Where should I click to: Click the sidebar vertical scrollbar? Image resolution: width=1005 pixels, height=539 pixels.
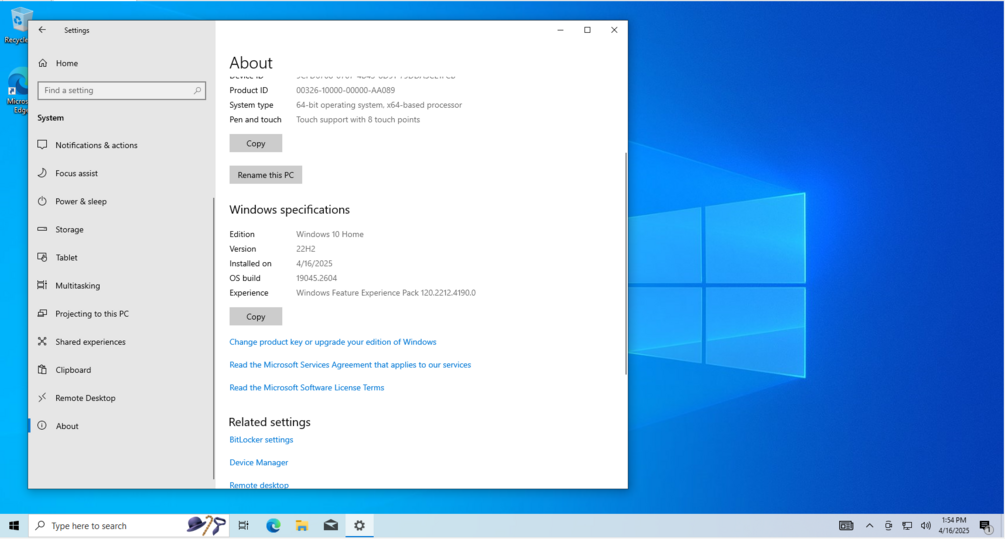click(213, 338)
